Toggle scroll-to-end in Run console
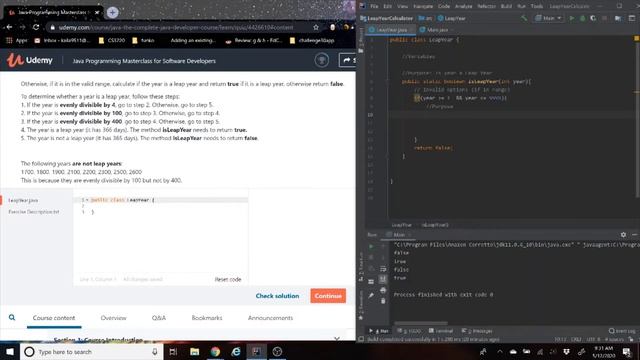This screenshot has height=360, width=640. [x=383, y=279]
